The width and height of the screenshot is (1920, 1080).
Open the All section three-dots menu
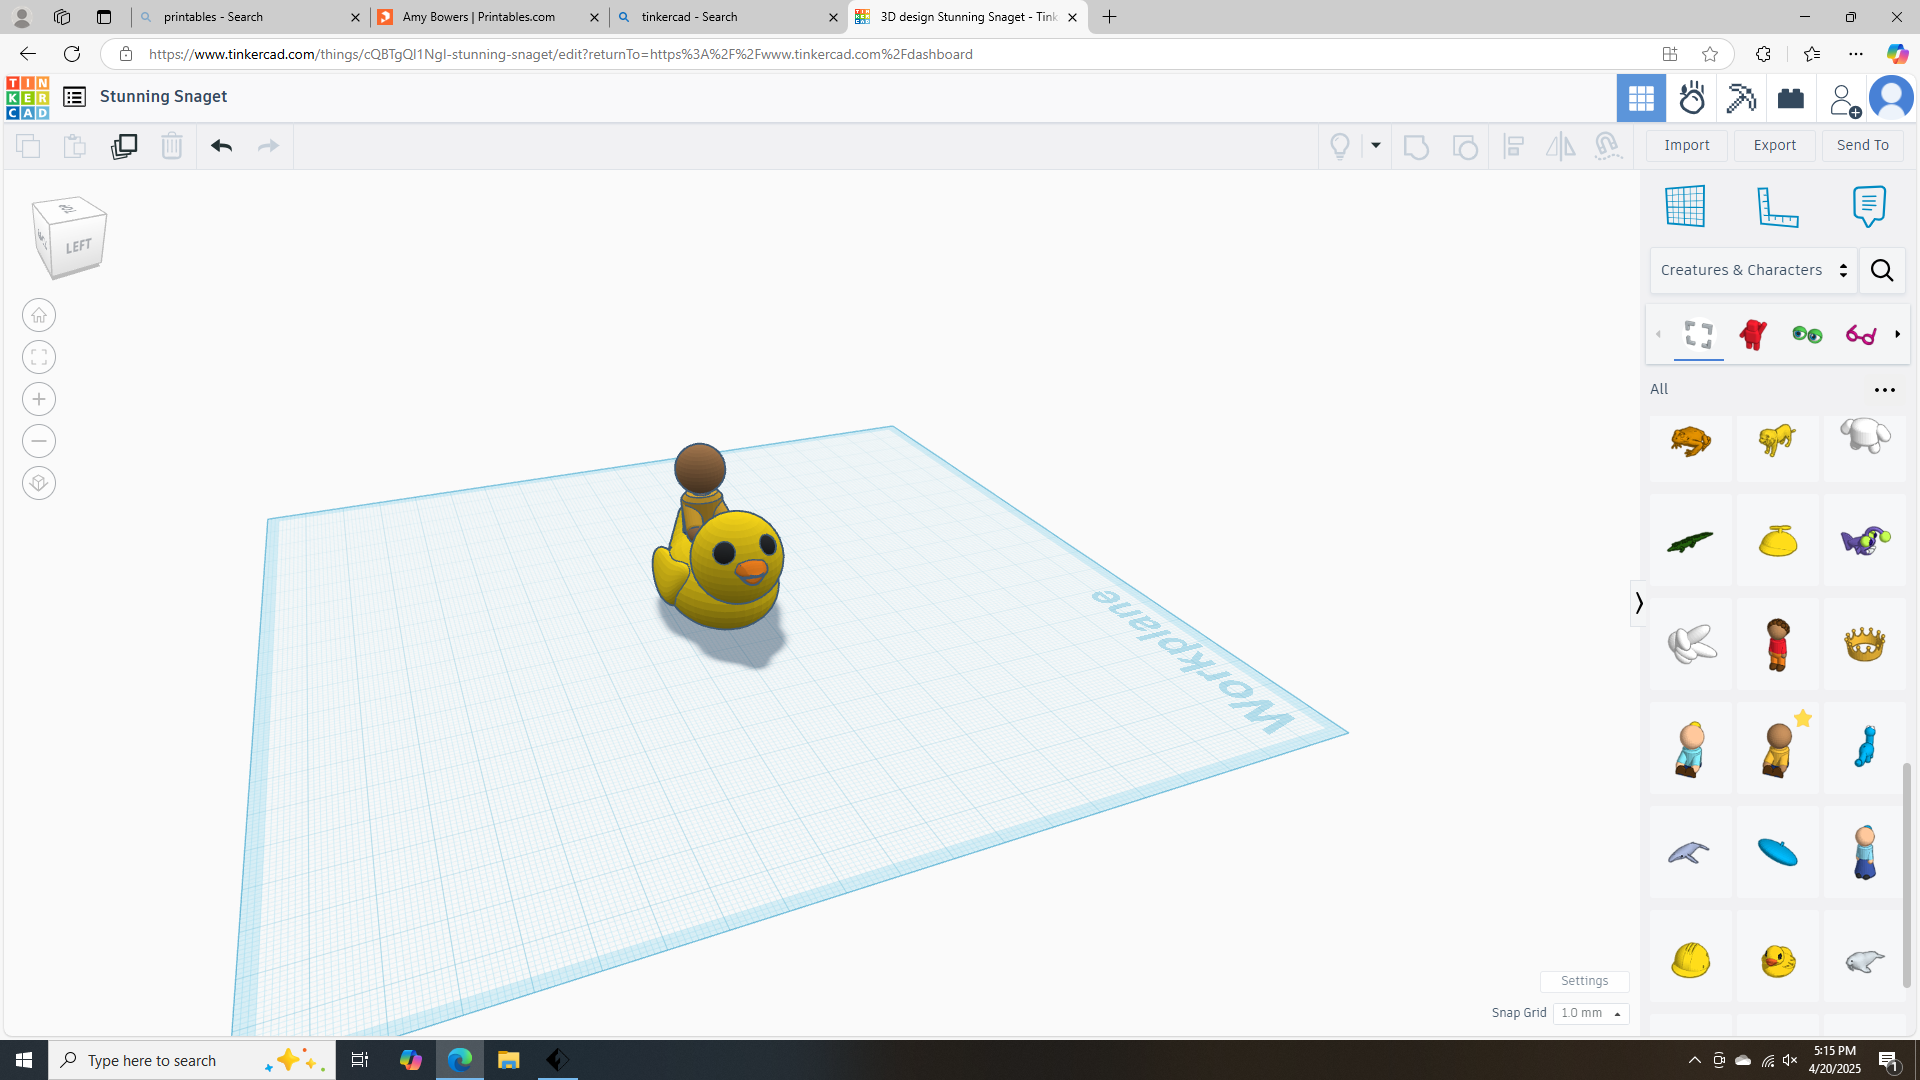1885,390
